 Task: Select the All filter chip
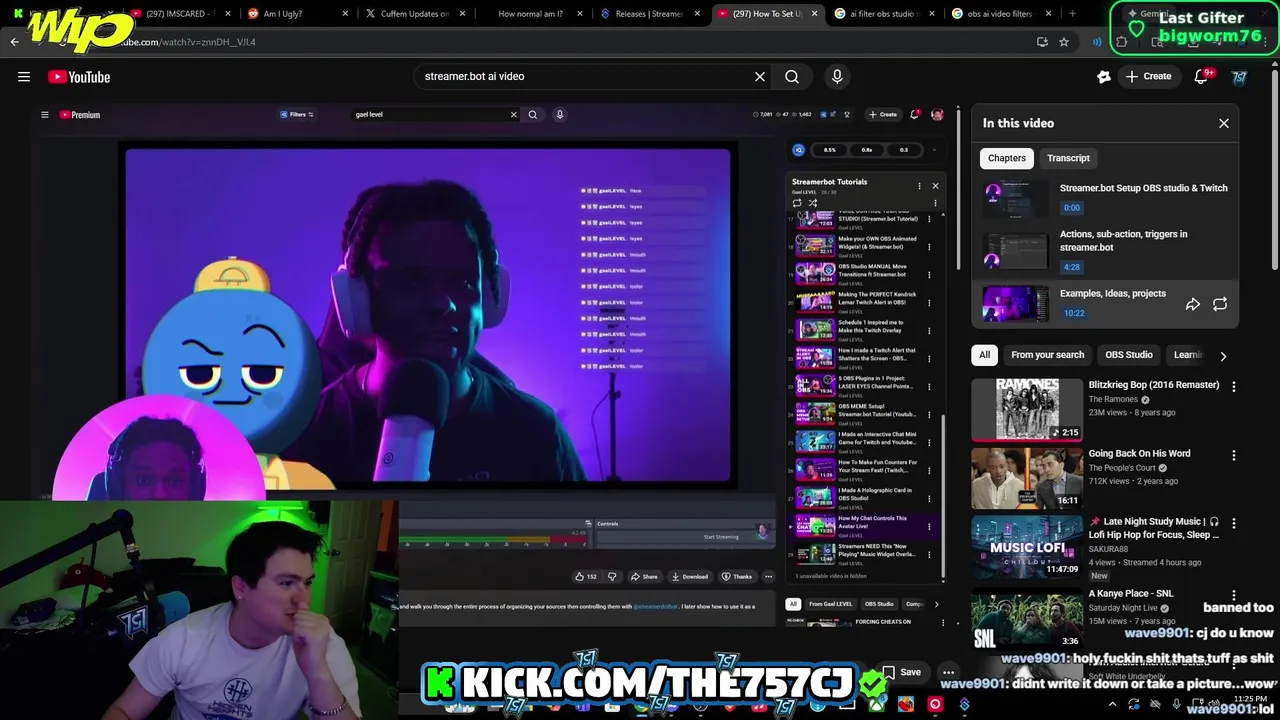tap(984, 355)
